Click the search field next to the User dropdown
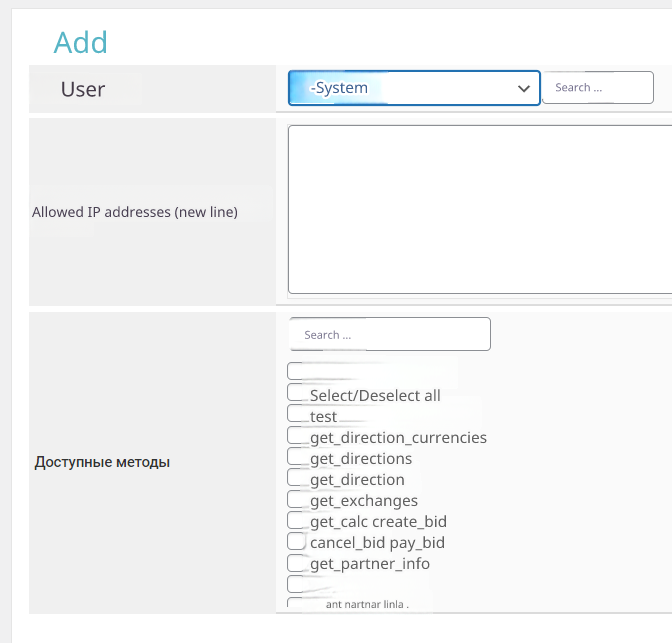 597,88
